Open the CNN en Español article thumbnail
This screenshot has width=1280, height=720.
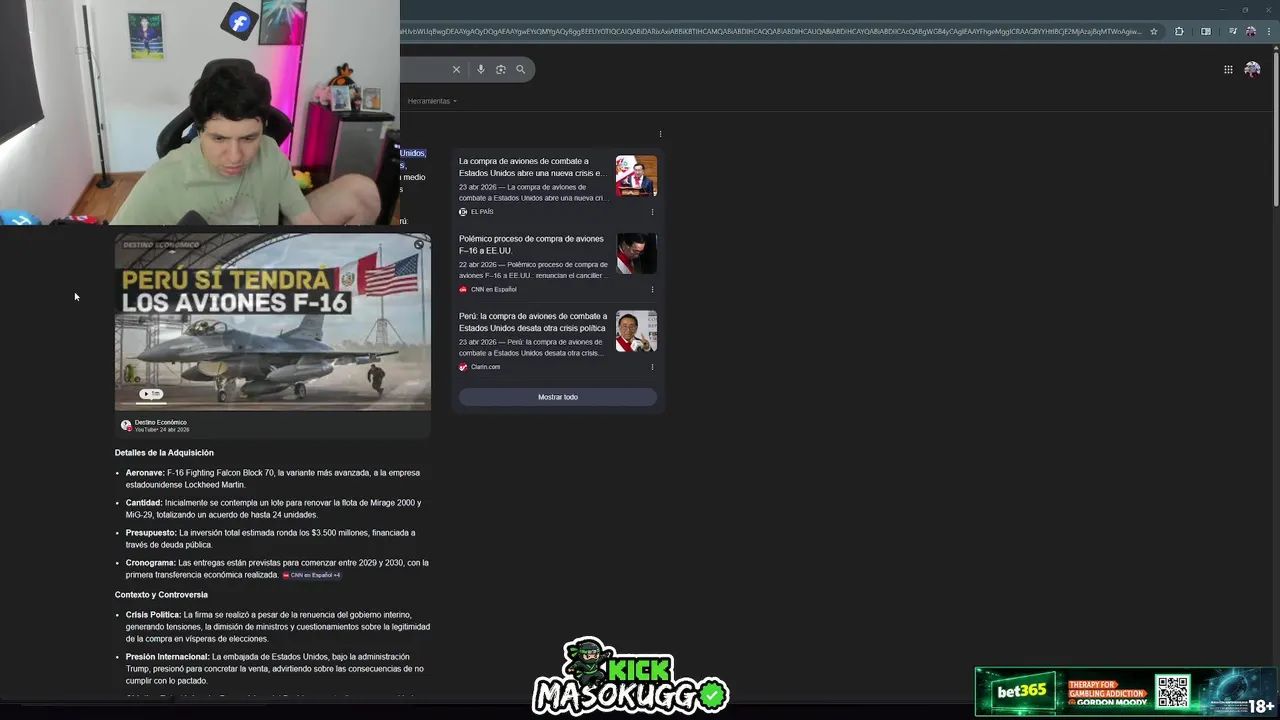pyautogui.click(x=636, y=253)
